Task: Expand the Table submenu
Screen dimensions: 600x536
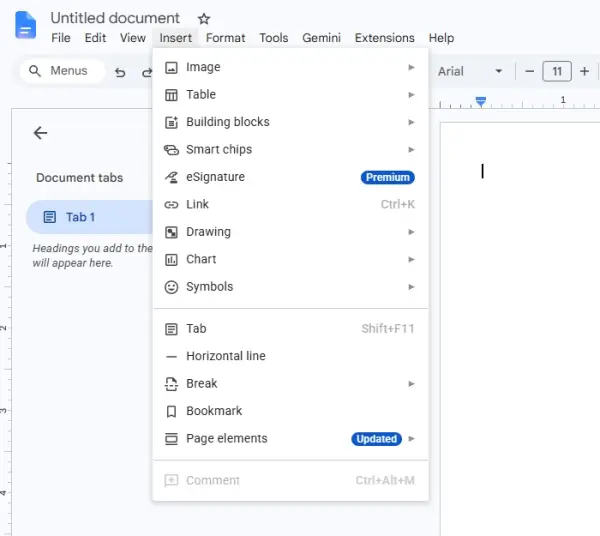Action: [290, 94]
